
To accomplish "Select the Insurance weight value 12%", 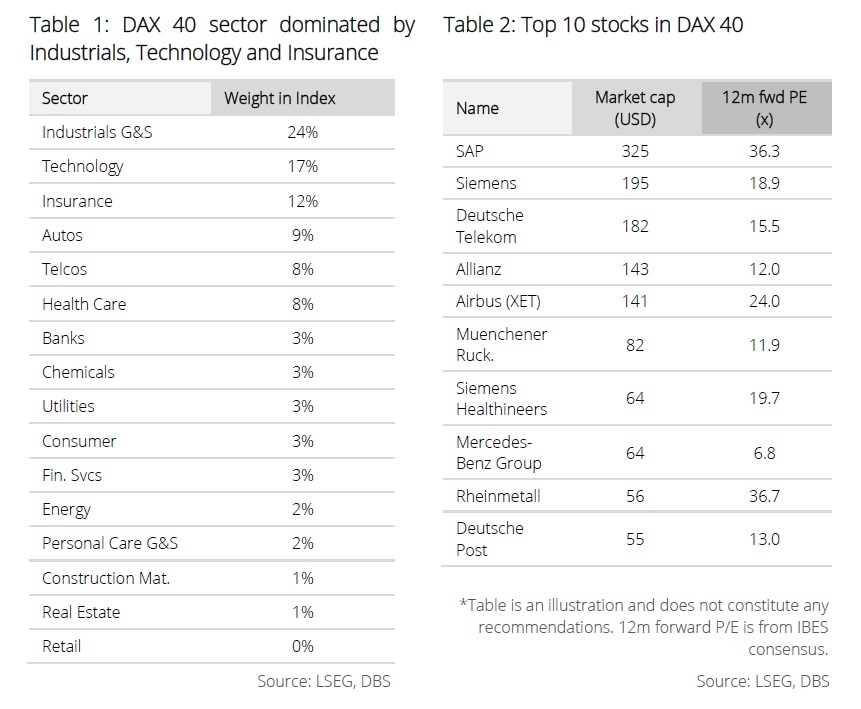I will pyautogui.click(x=303, y=201).
